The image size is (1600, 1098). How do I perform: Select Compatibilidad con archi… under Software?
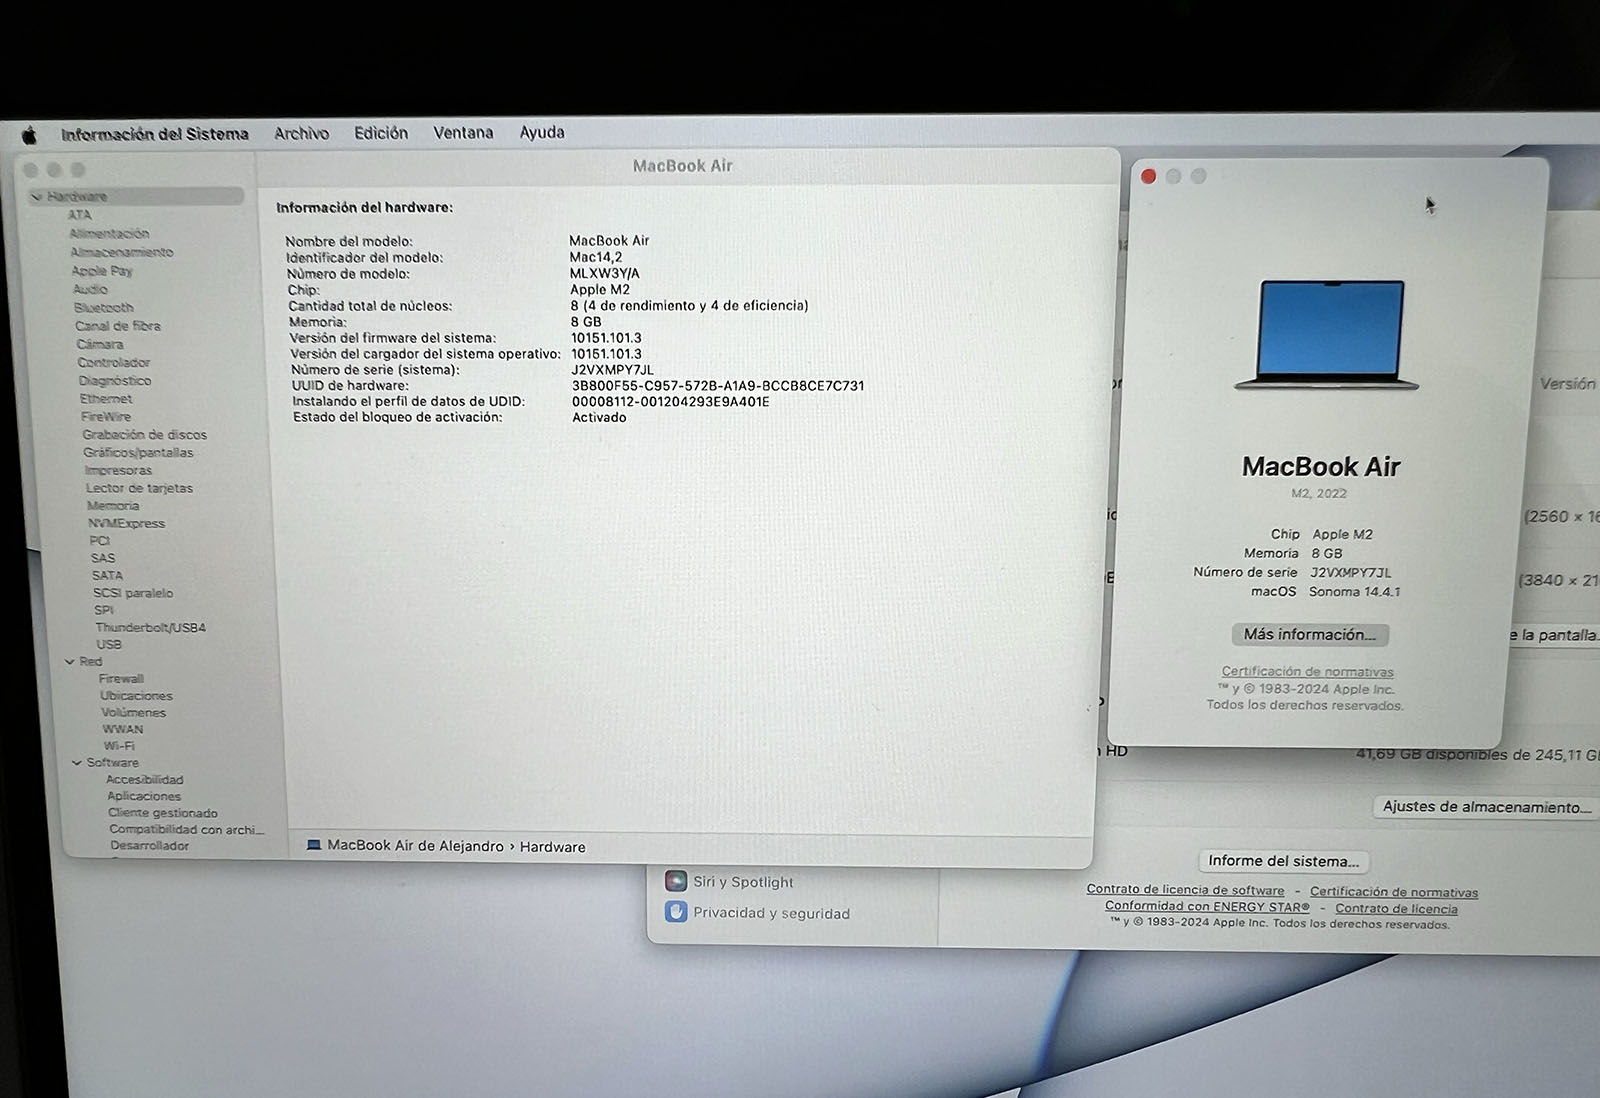tap(187, 830)
